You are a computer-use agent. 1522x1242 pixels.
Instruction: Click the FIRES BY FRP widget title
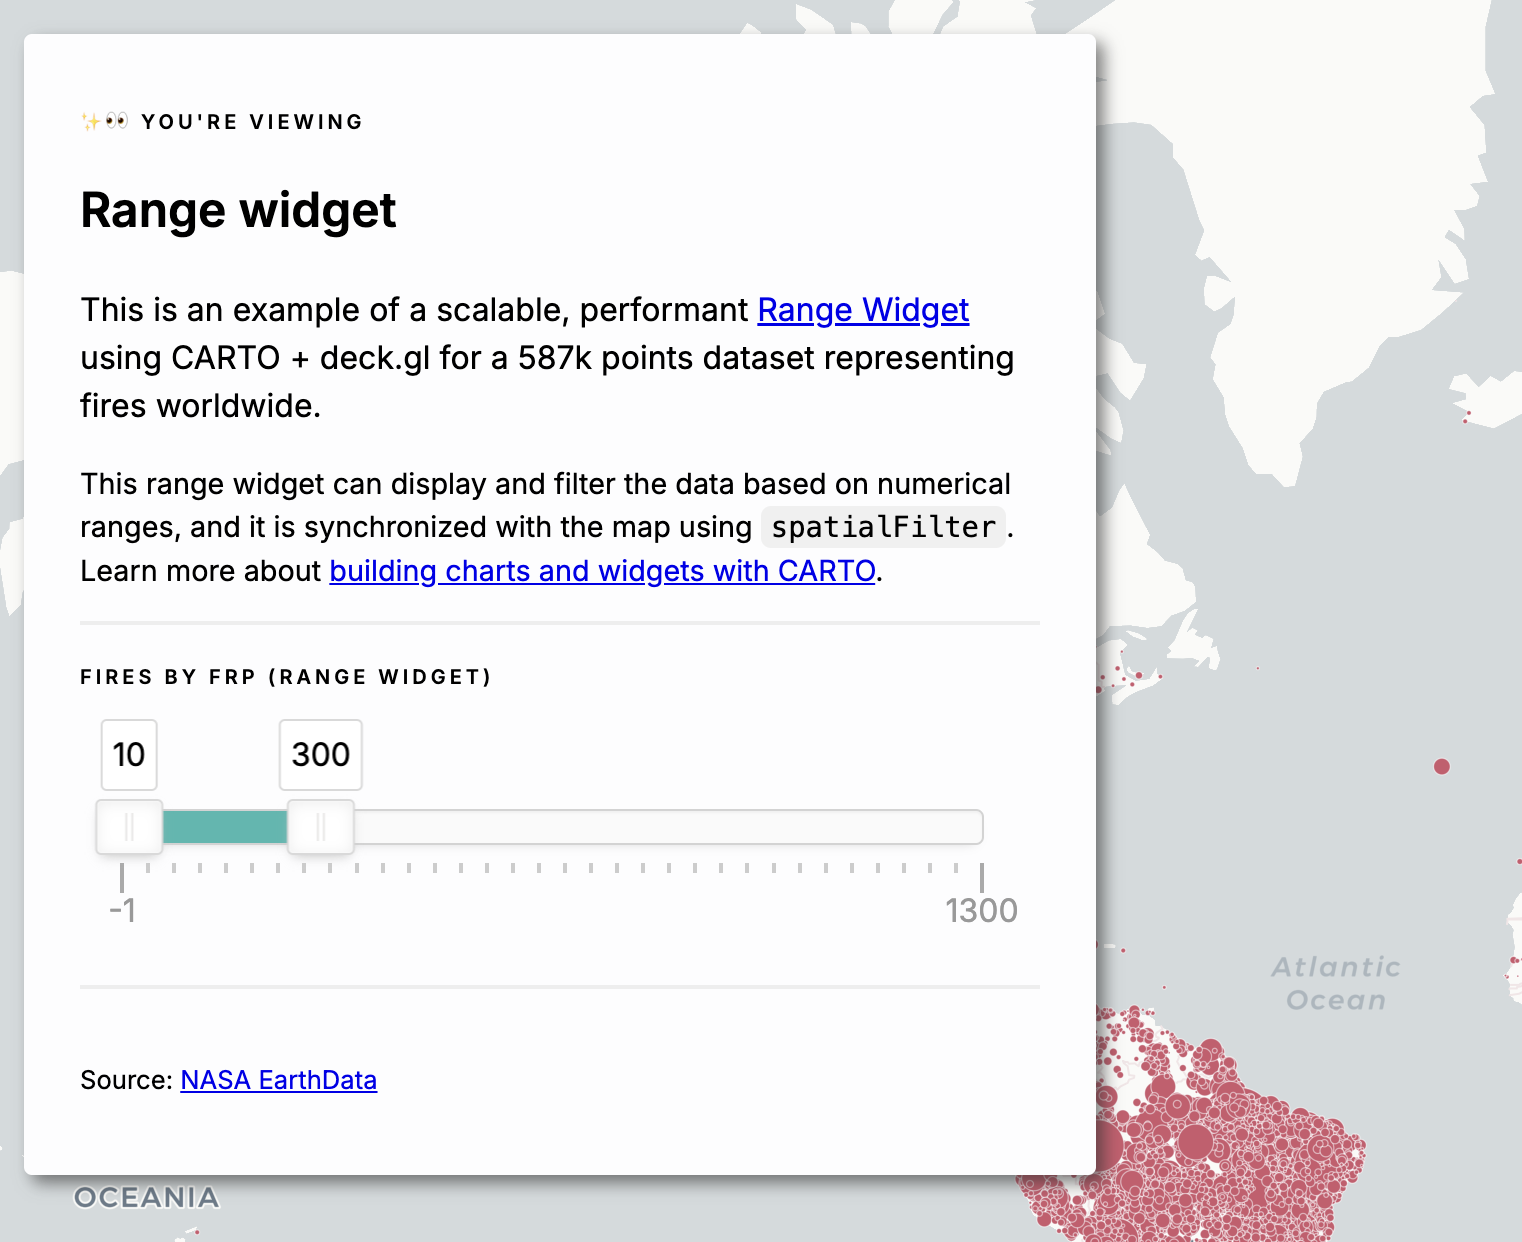[x=286, y=677]
